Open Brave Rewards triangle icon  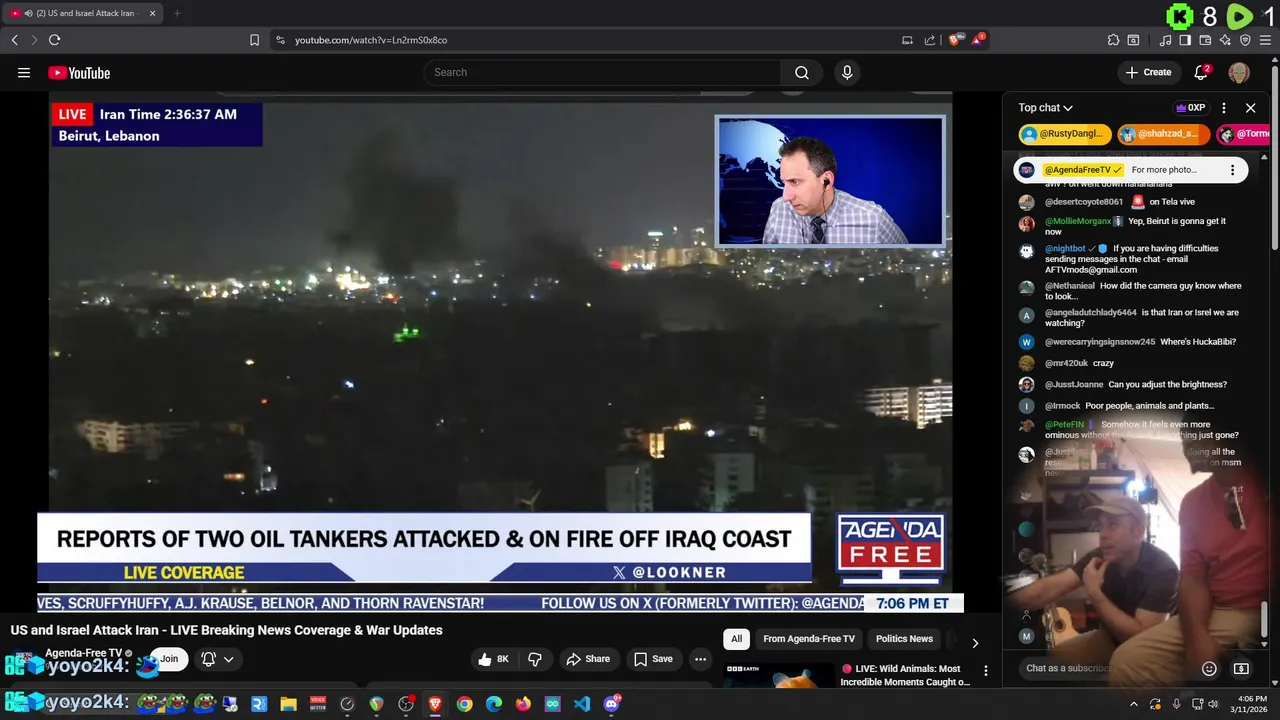[x=979, y=40]
